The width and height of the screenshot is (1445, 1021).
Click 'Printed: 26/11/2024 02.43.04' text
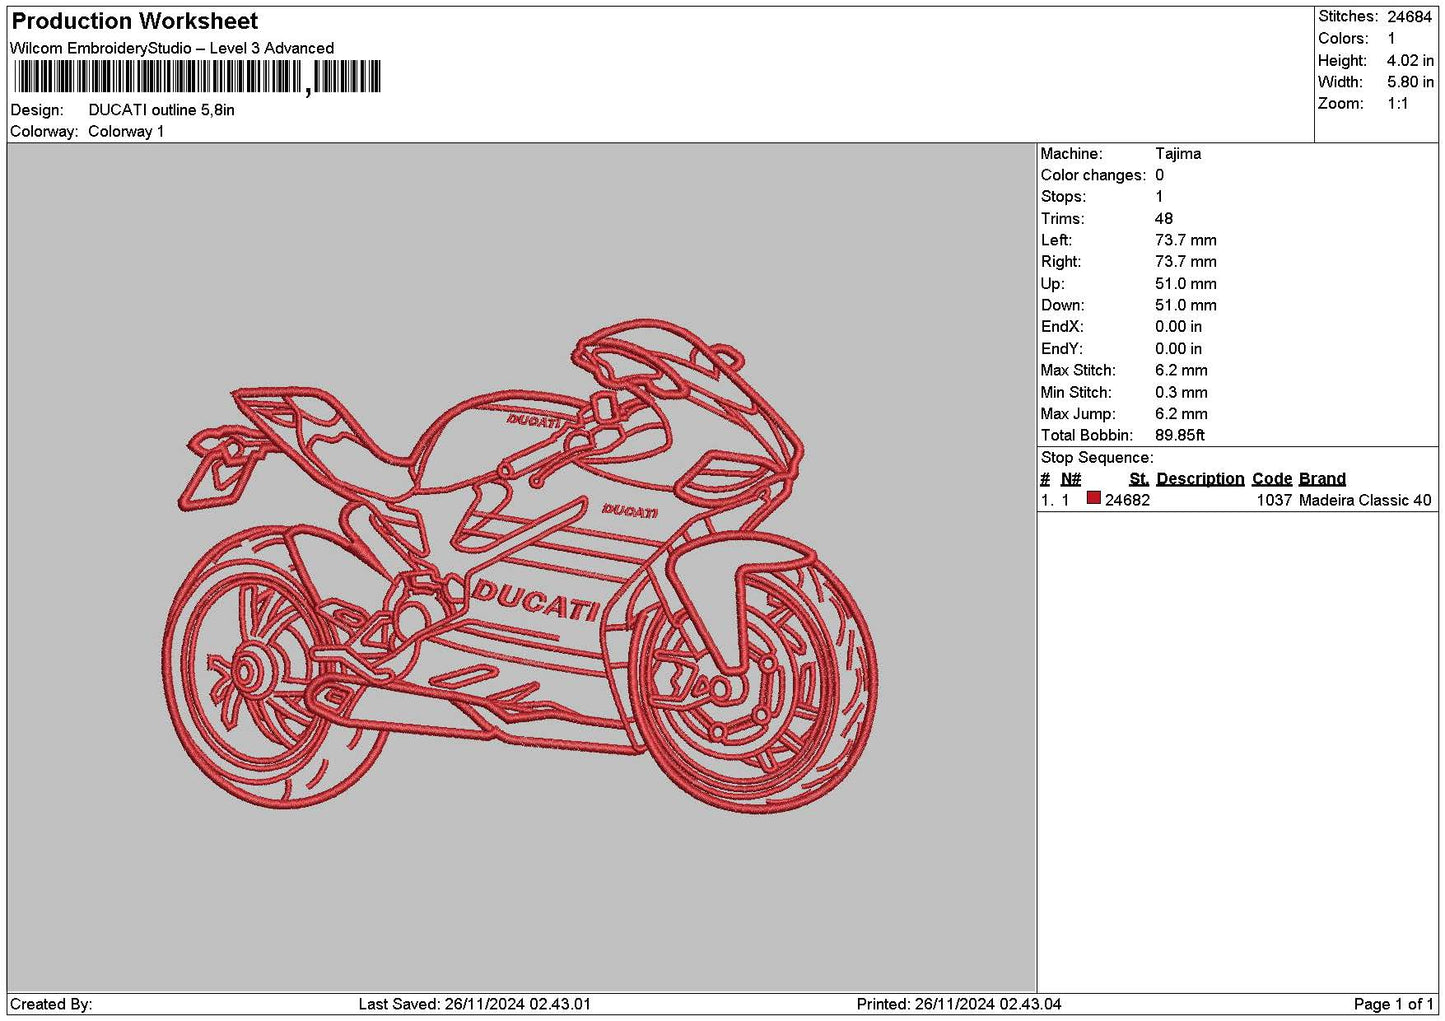coord(959,1005)
